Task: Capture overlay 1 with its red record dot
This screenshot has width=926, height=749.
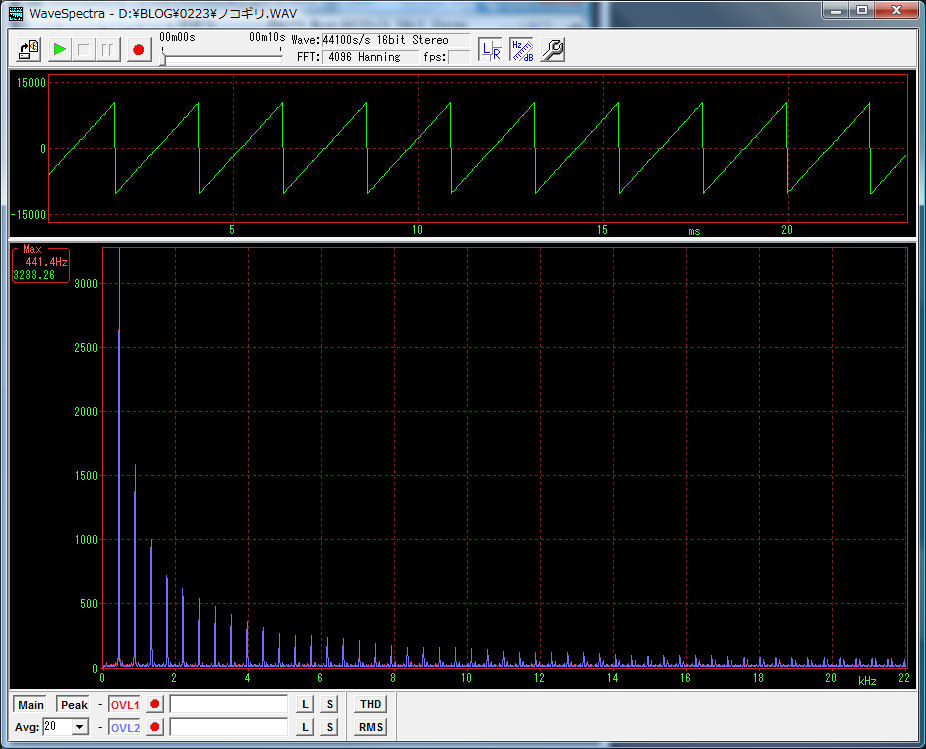Action: [x=155, y=704]
